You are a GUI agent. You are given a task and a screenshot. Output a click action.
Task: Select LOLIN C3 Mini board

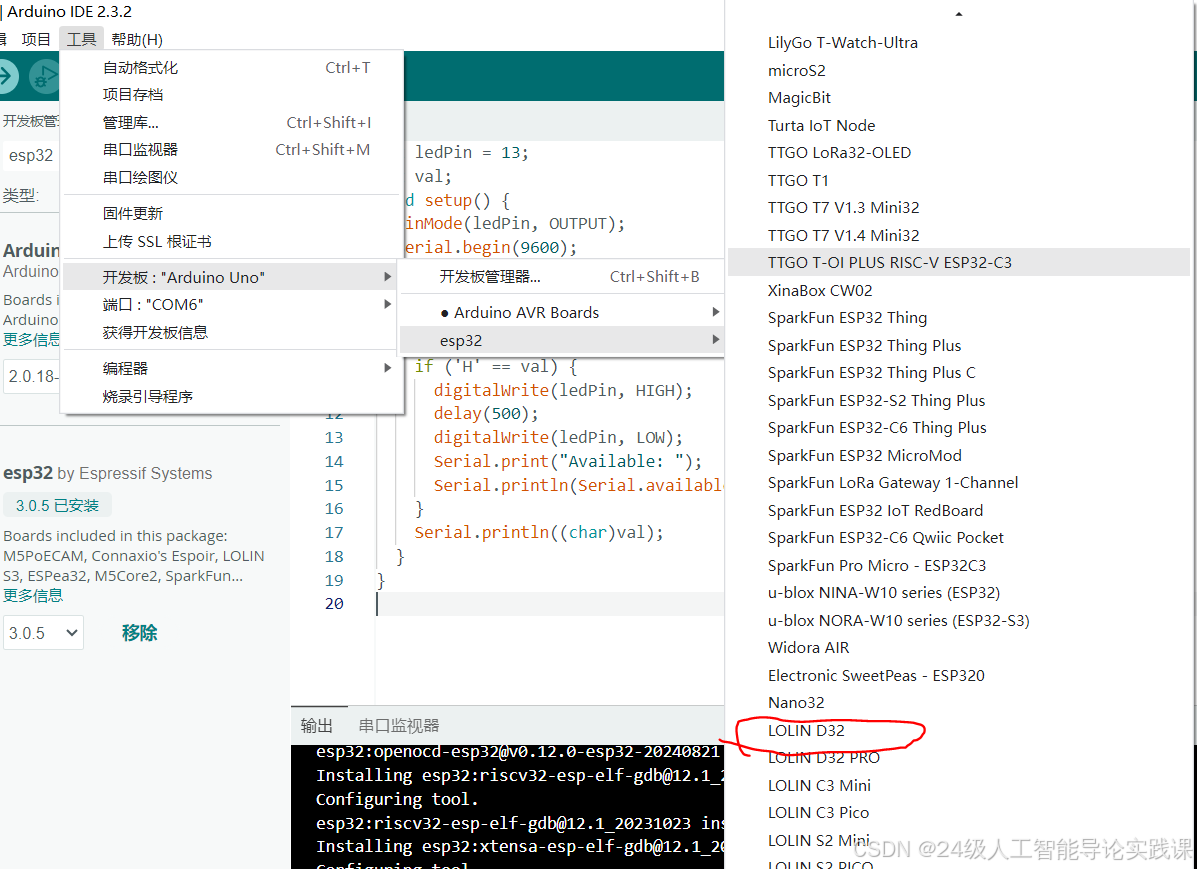[x=958, y=785]
